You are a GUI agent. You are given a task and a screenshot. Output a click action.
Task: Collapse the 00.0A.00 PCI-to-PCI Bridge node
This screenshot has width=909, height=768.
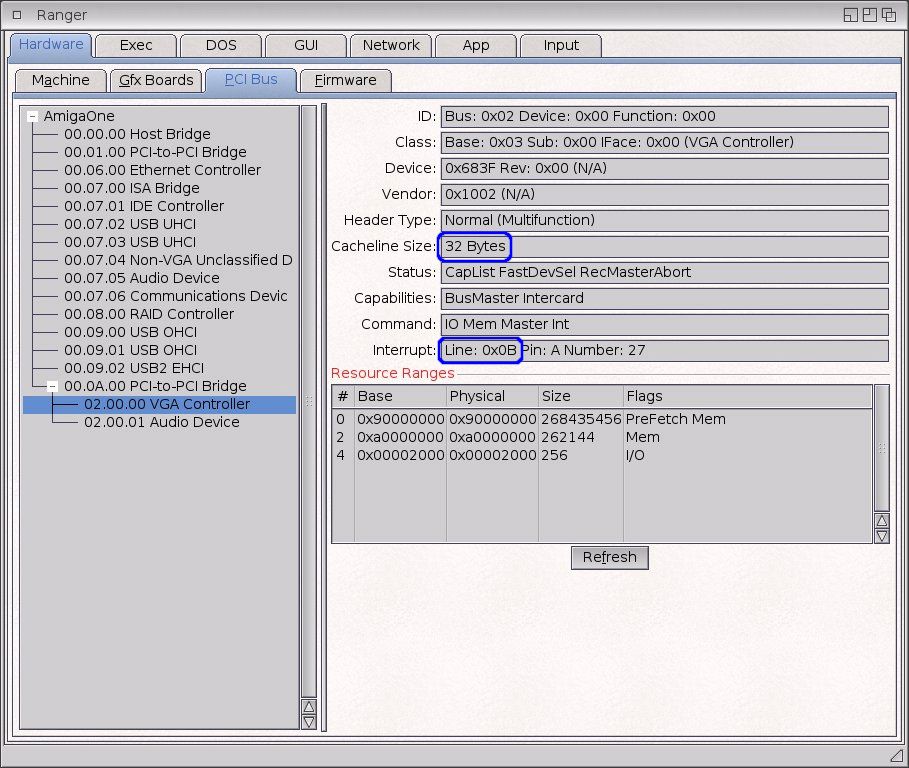point(52,386)
